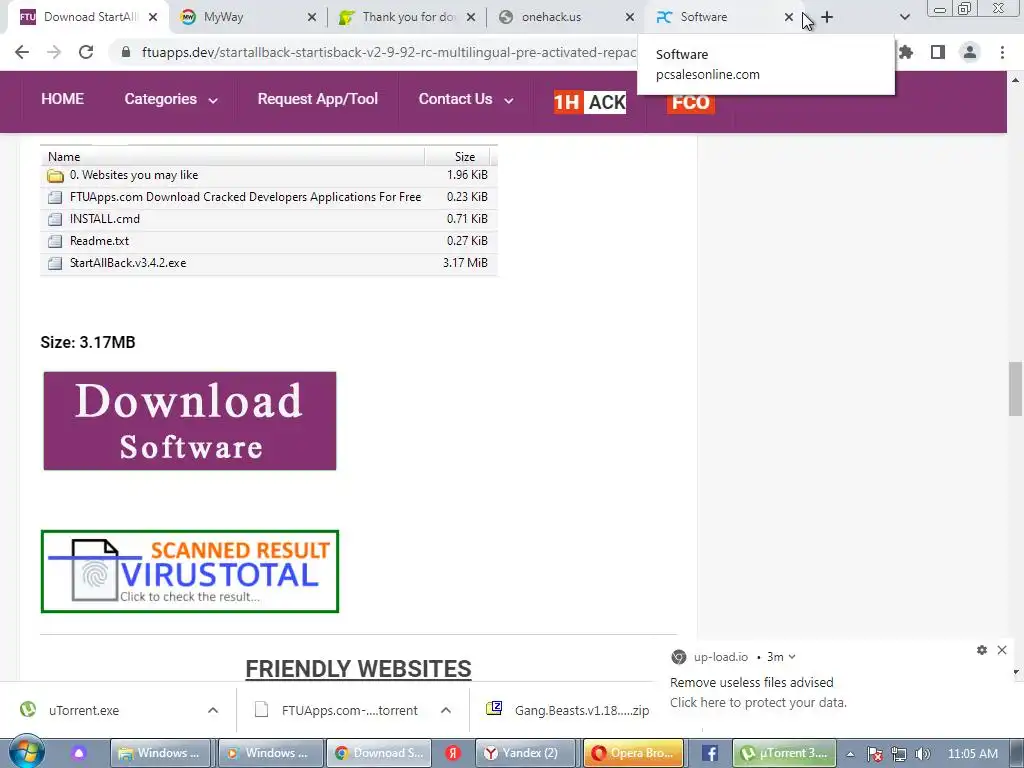Open Chrome three-dot menu
Screen dimensions: 1024x768
coord(1002,52)
